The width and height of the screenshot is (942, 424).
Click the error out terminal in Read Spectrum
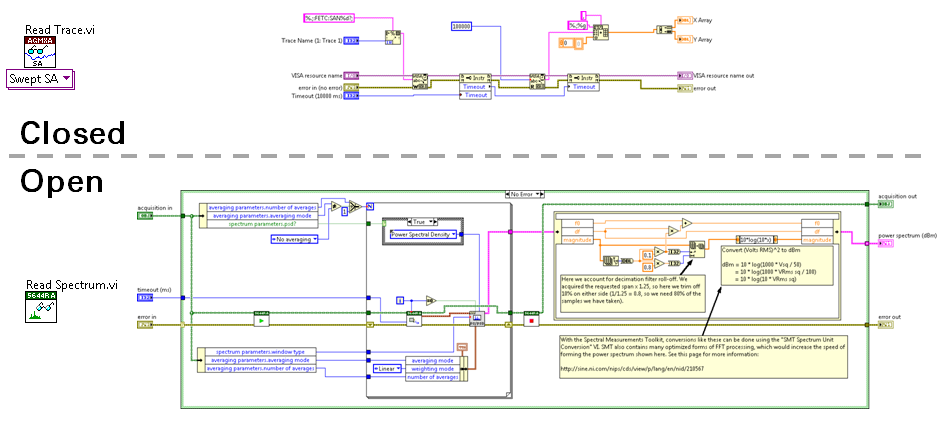point(883,325)
